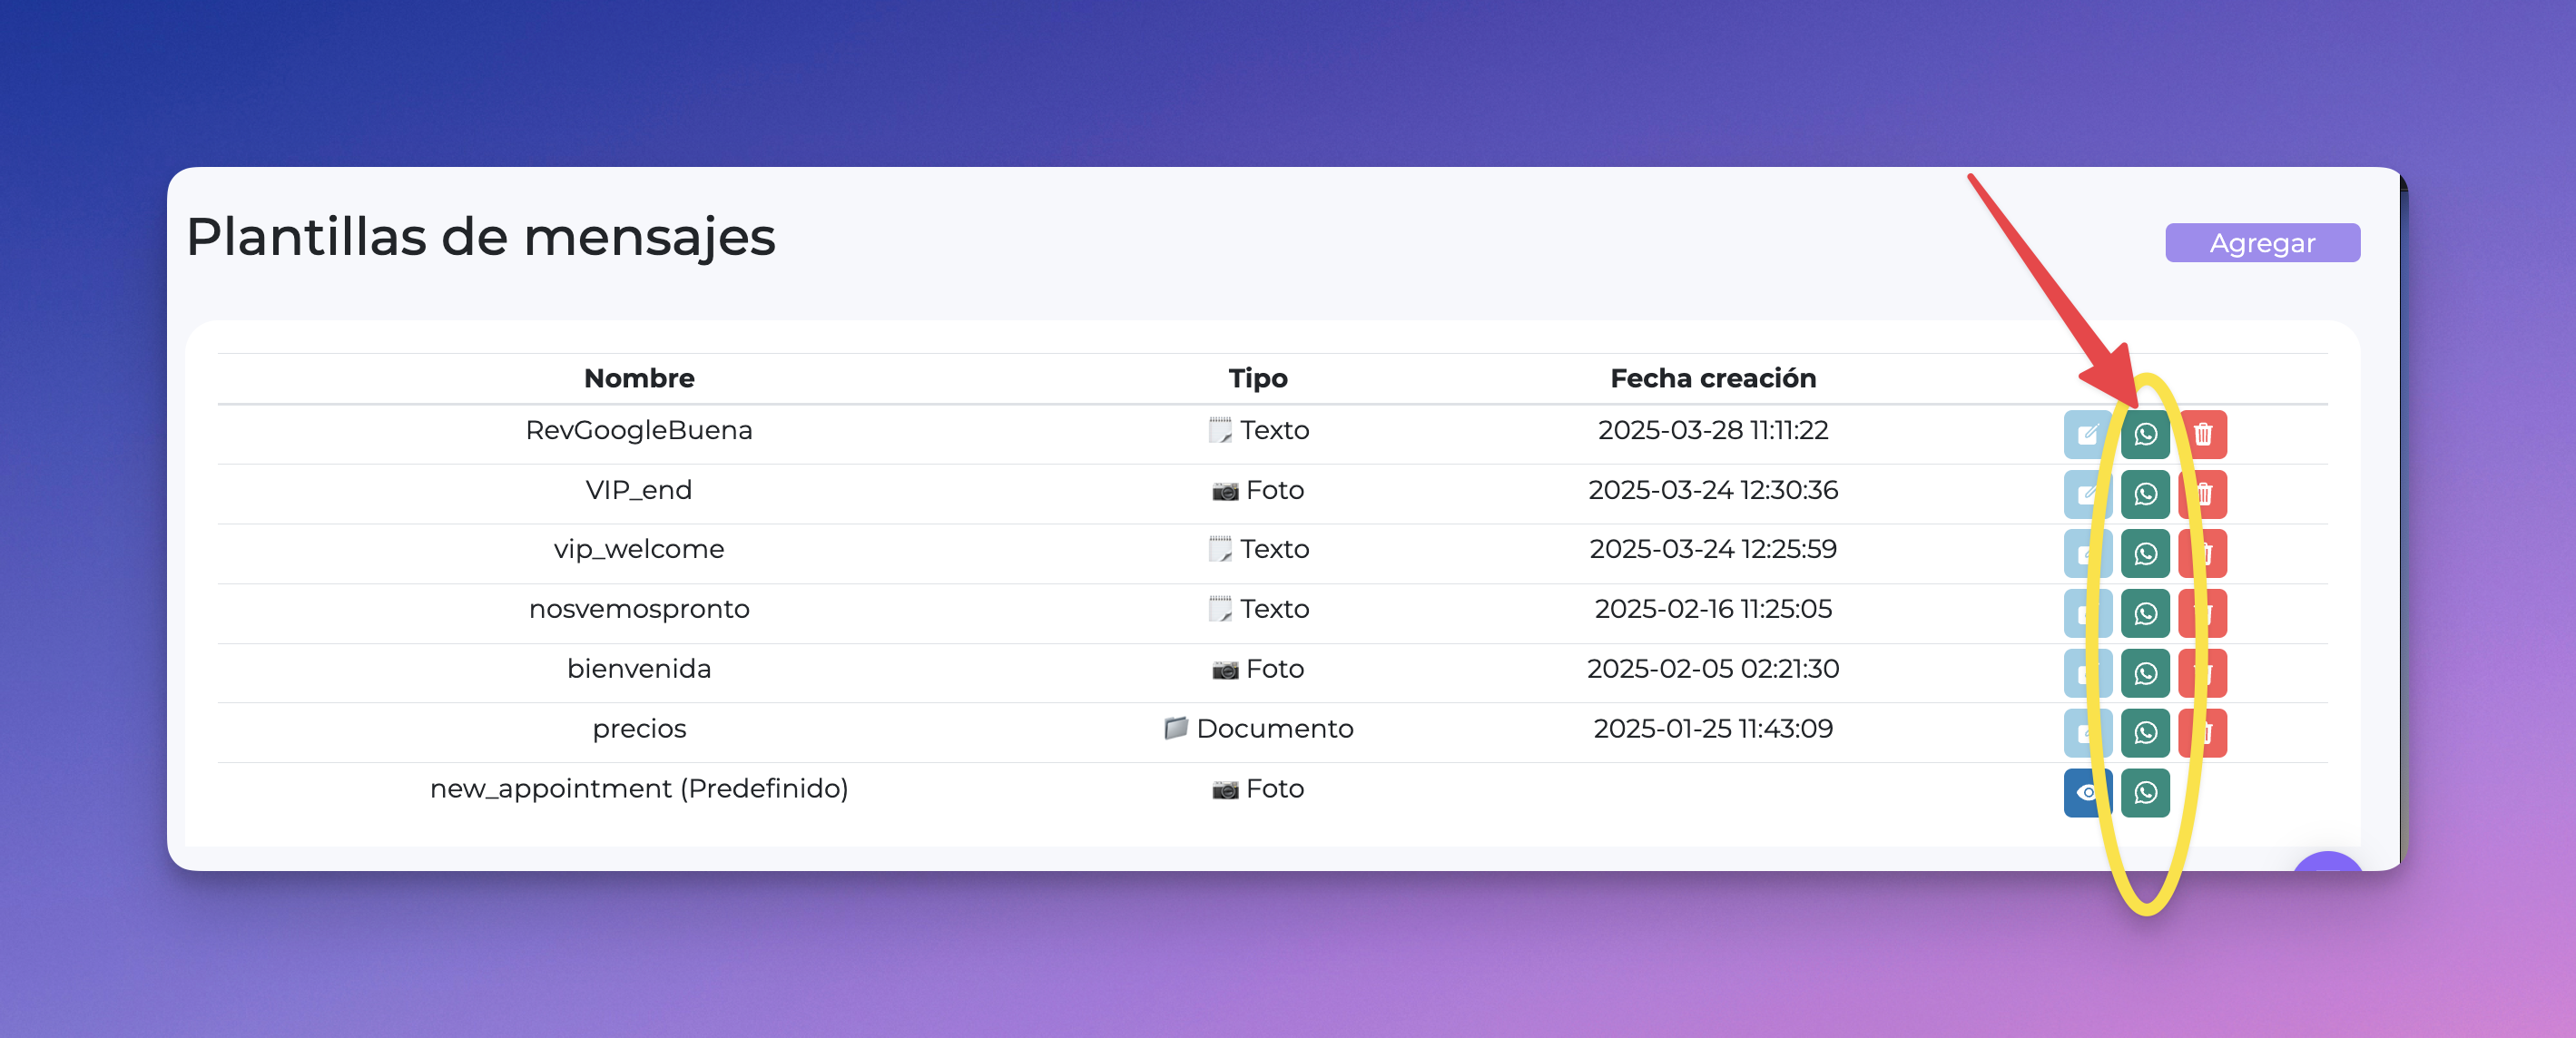The width and height of the screenshot is (2576, 1038).
Task: Click the Nombre column header
Action: pyautogui.click(x=639, y=378)
